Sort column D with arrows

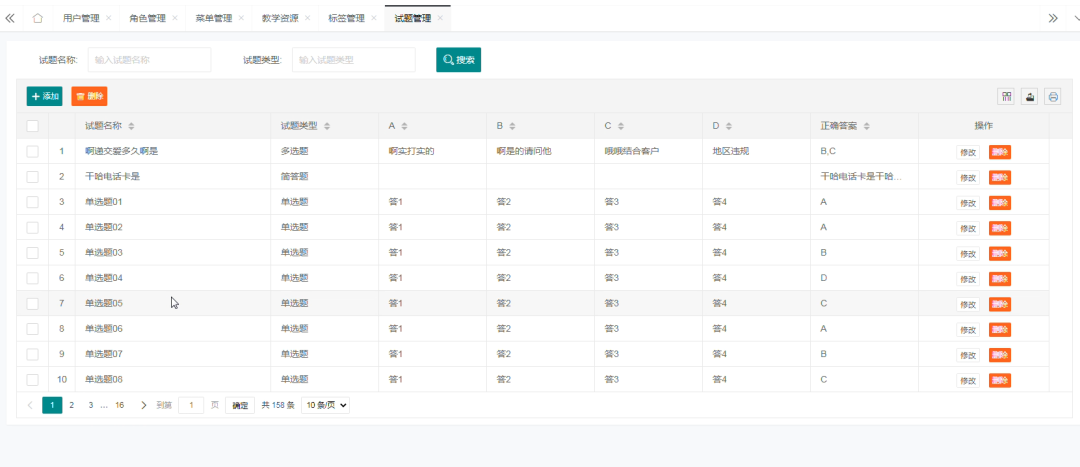[x=729, y=126]
